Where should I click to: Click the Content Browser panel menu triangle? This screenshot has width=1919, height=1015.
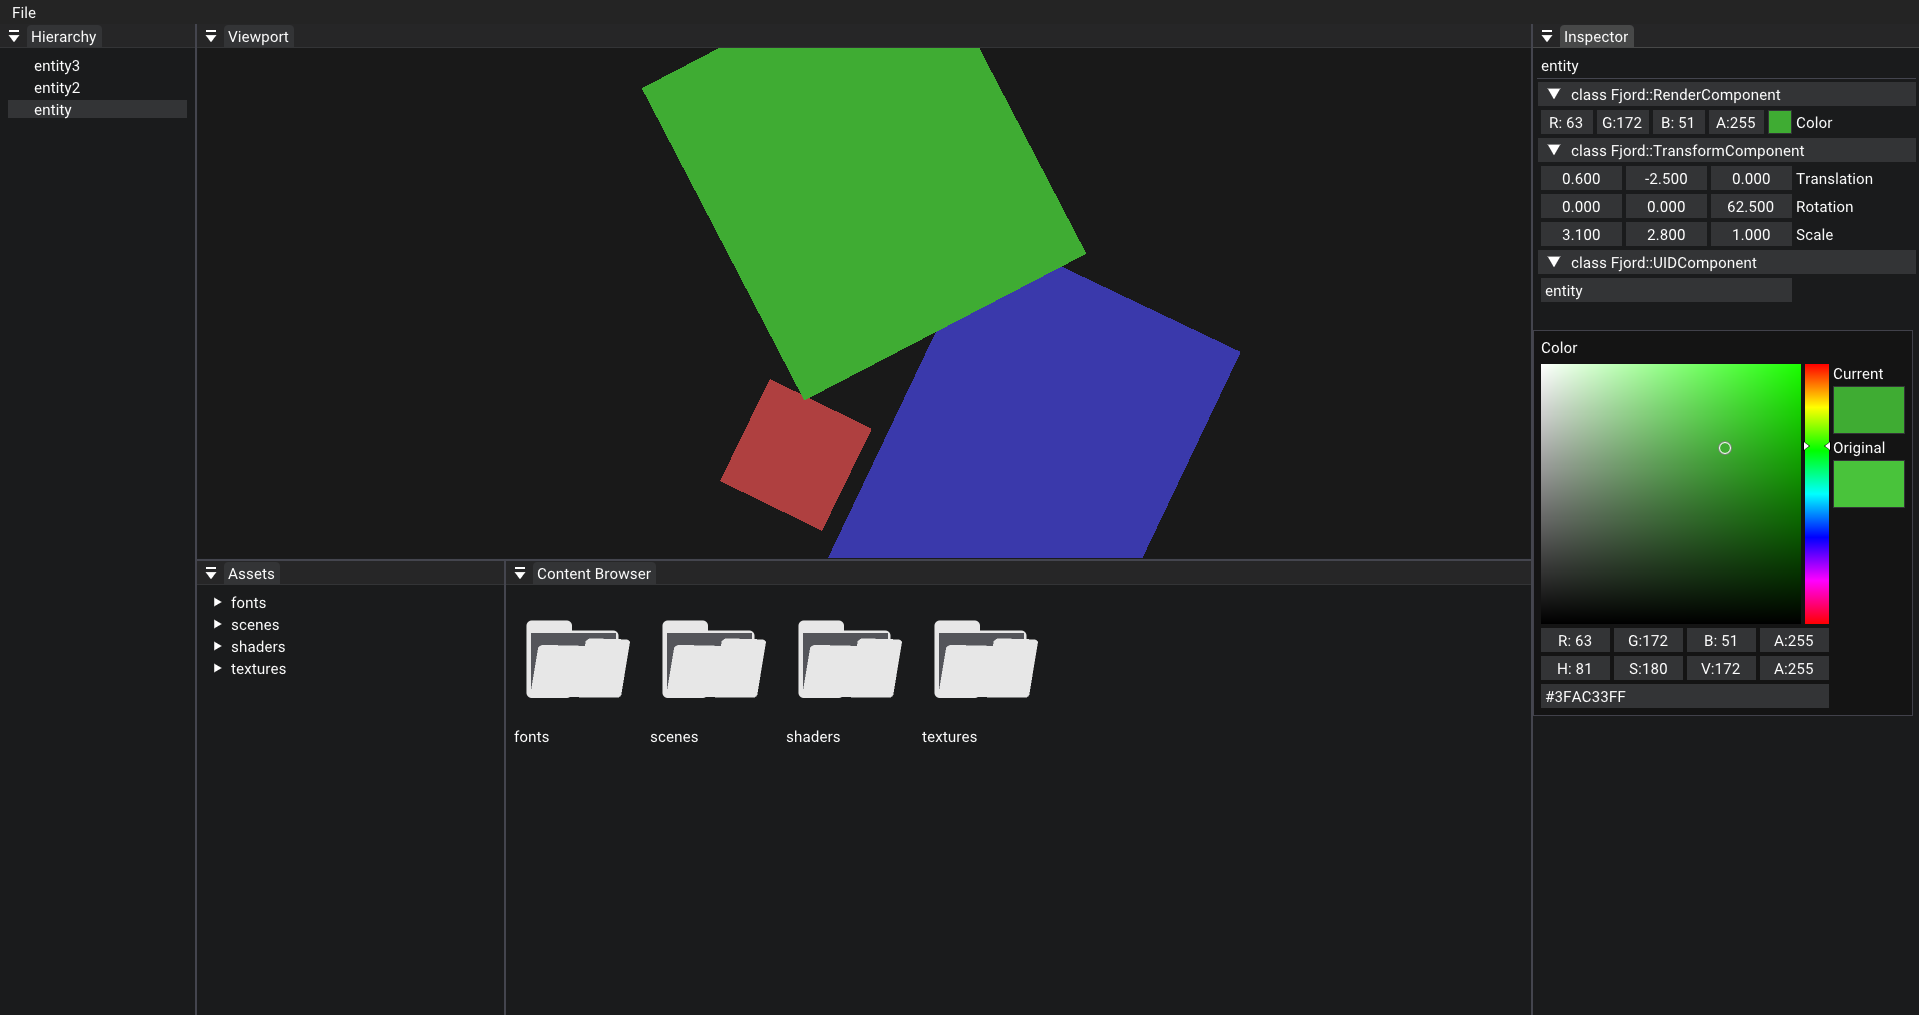(x=520, y=574)
